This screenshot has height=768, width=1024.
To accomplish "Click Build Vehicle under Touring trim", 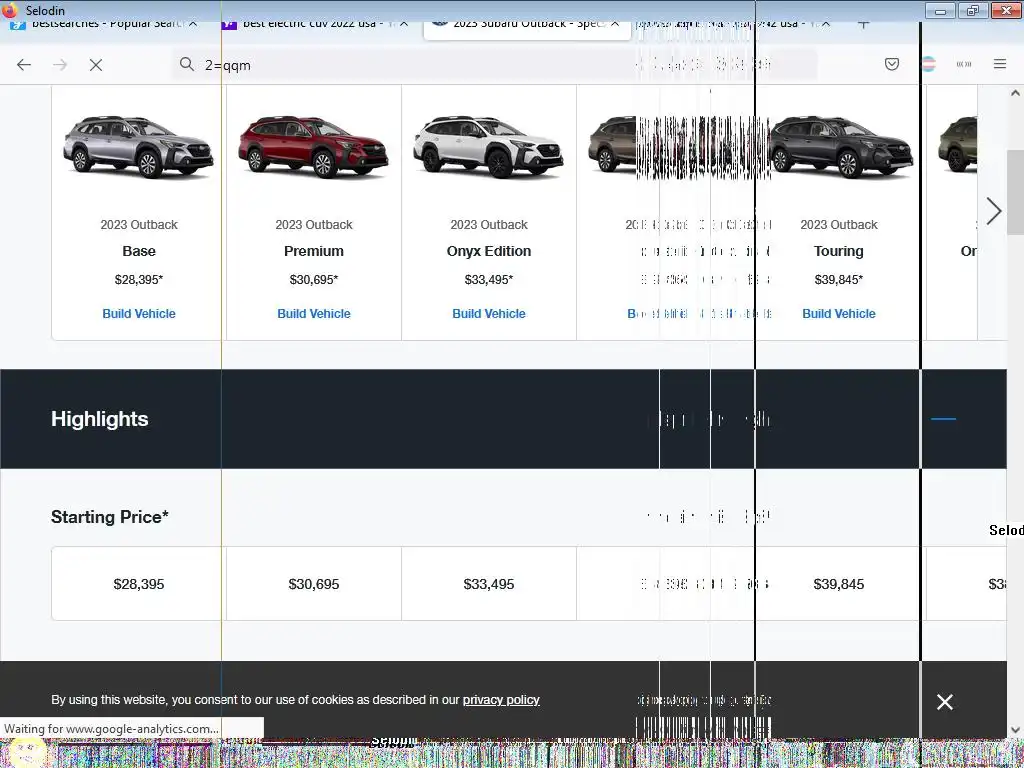I will coord(839,313).
